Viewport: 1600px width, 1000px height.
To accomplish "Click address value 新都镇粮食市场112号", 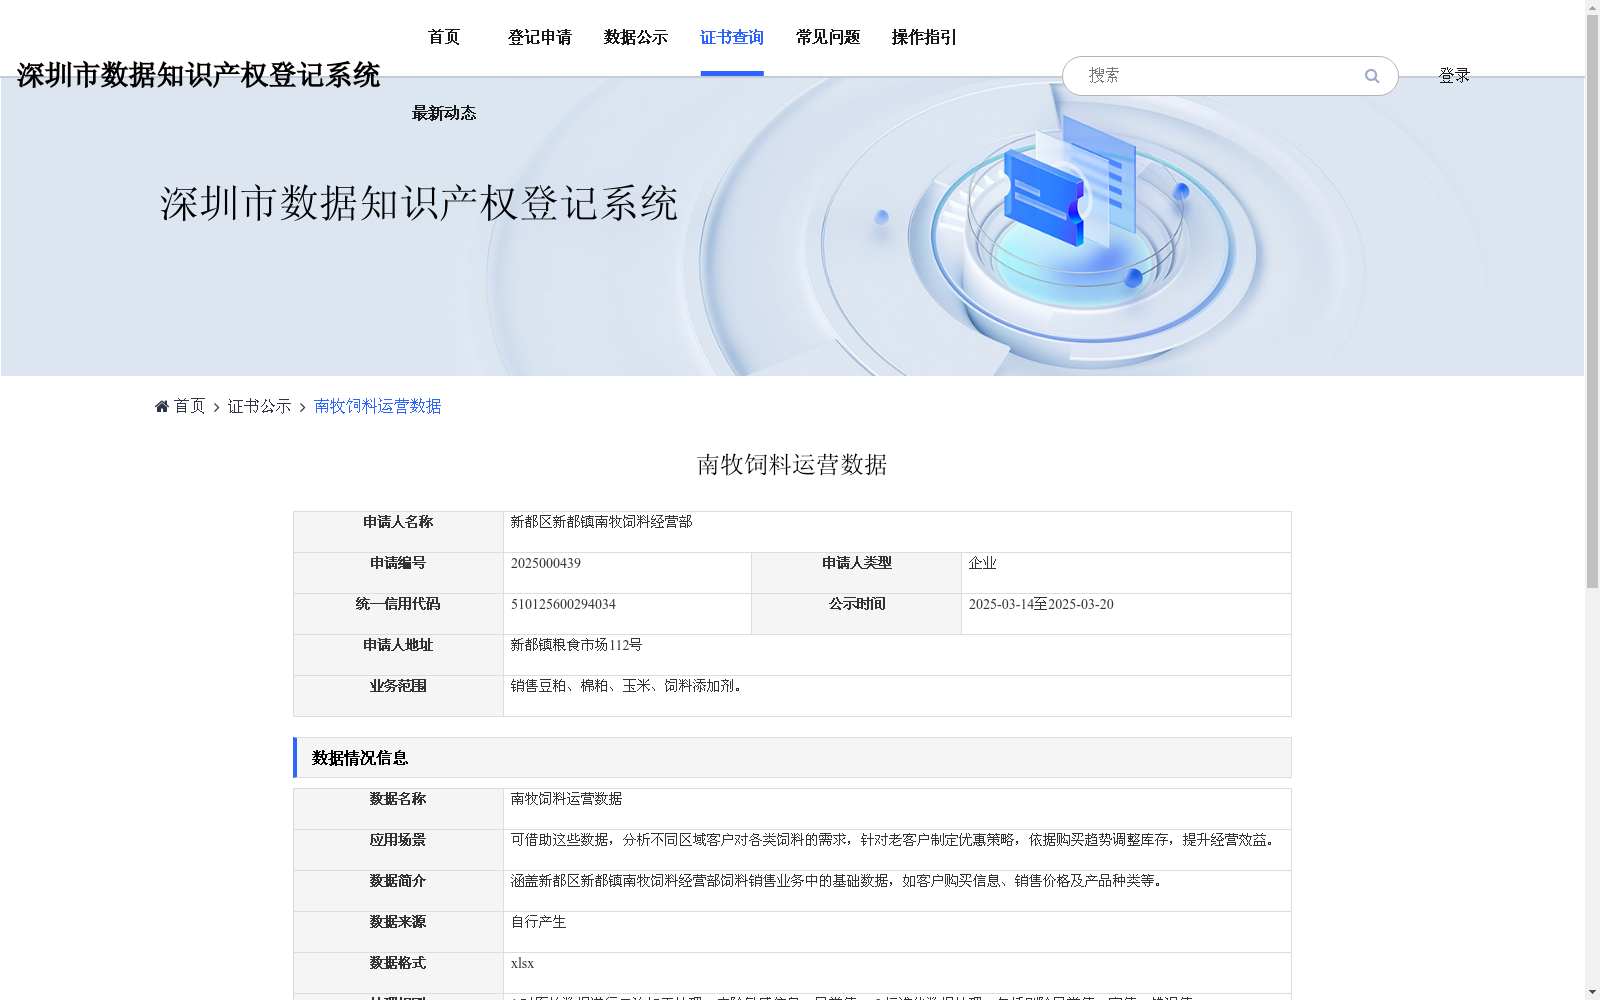I will (x=576, y=645).
